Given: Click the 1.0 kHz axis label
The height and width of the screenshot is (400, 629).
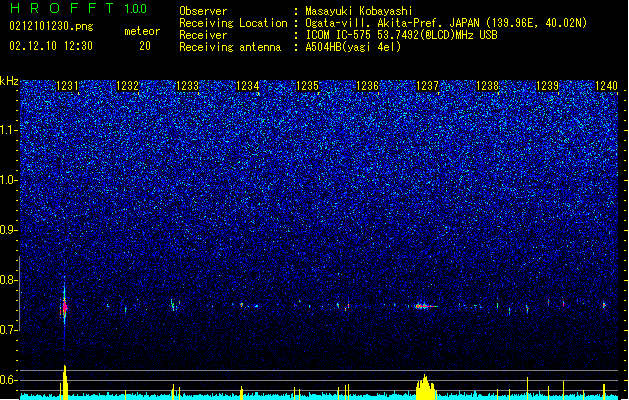Looking at the screenshot, I should [9, 180].
